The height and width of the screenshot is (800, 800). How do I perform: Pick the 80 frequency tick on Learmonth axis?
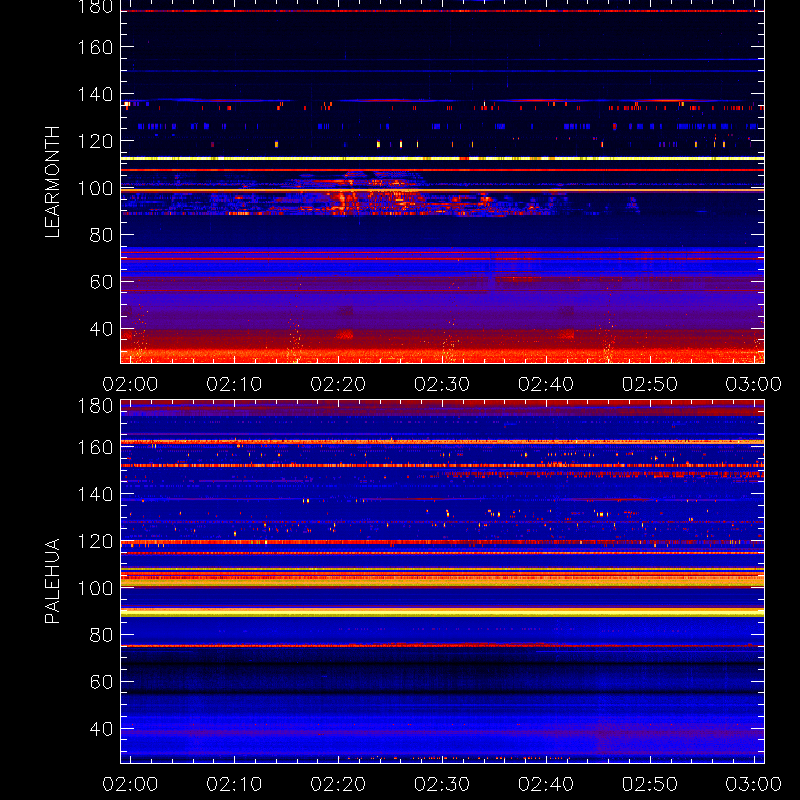[101, 235]
